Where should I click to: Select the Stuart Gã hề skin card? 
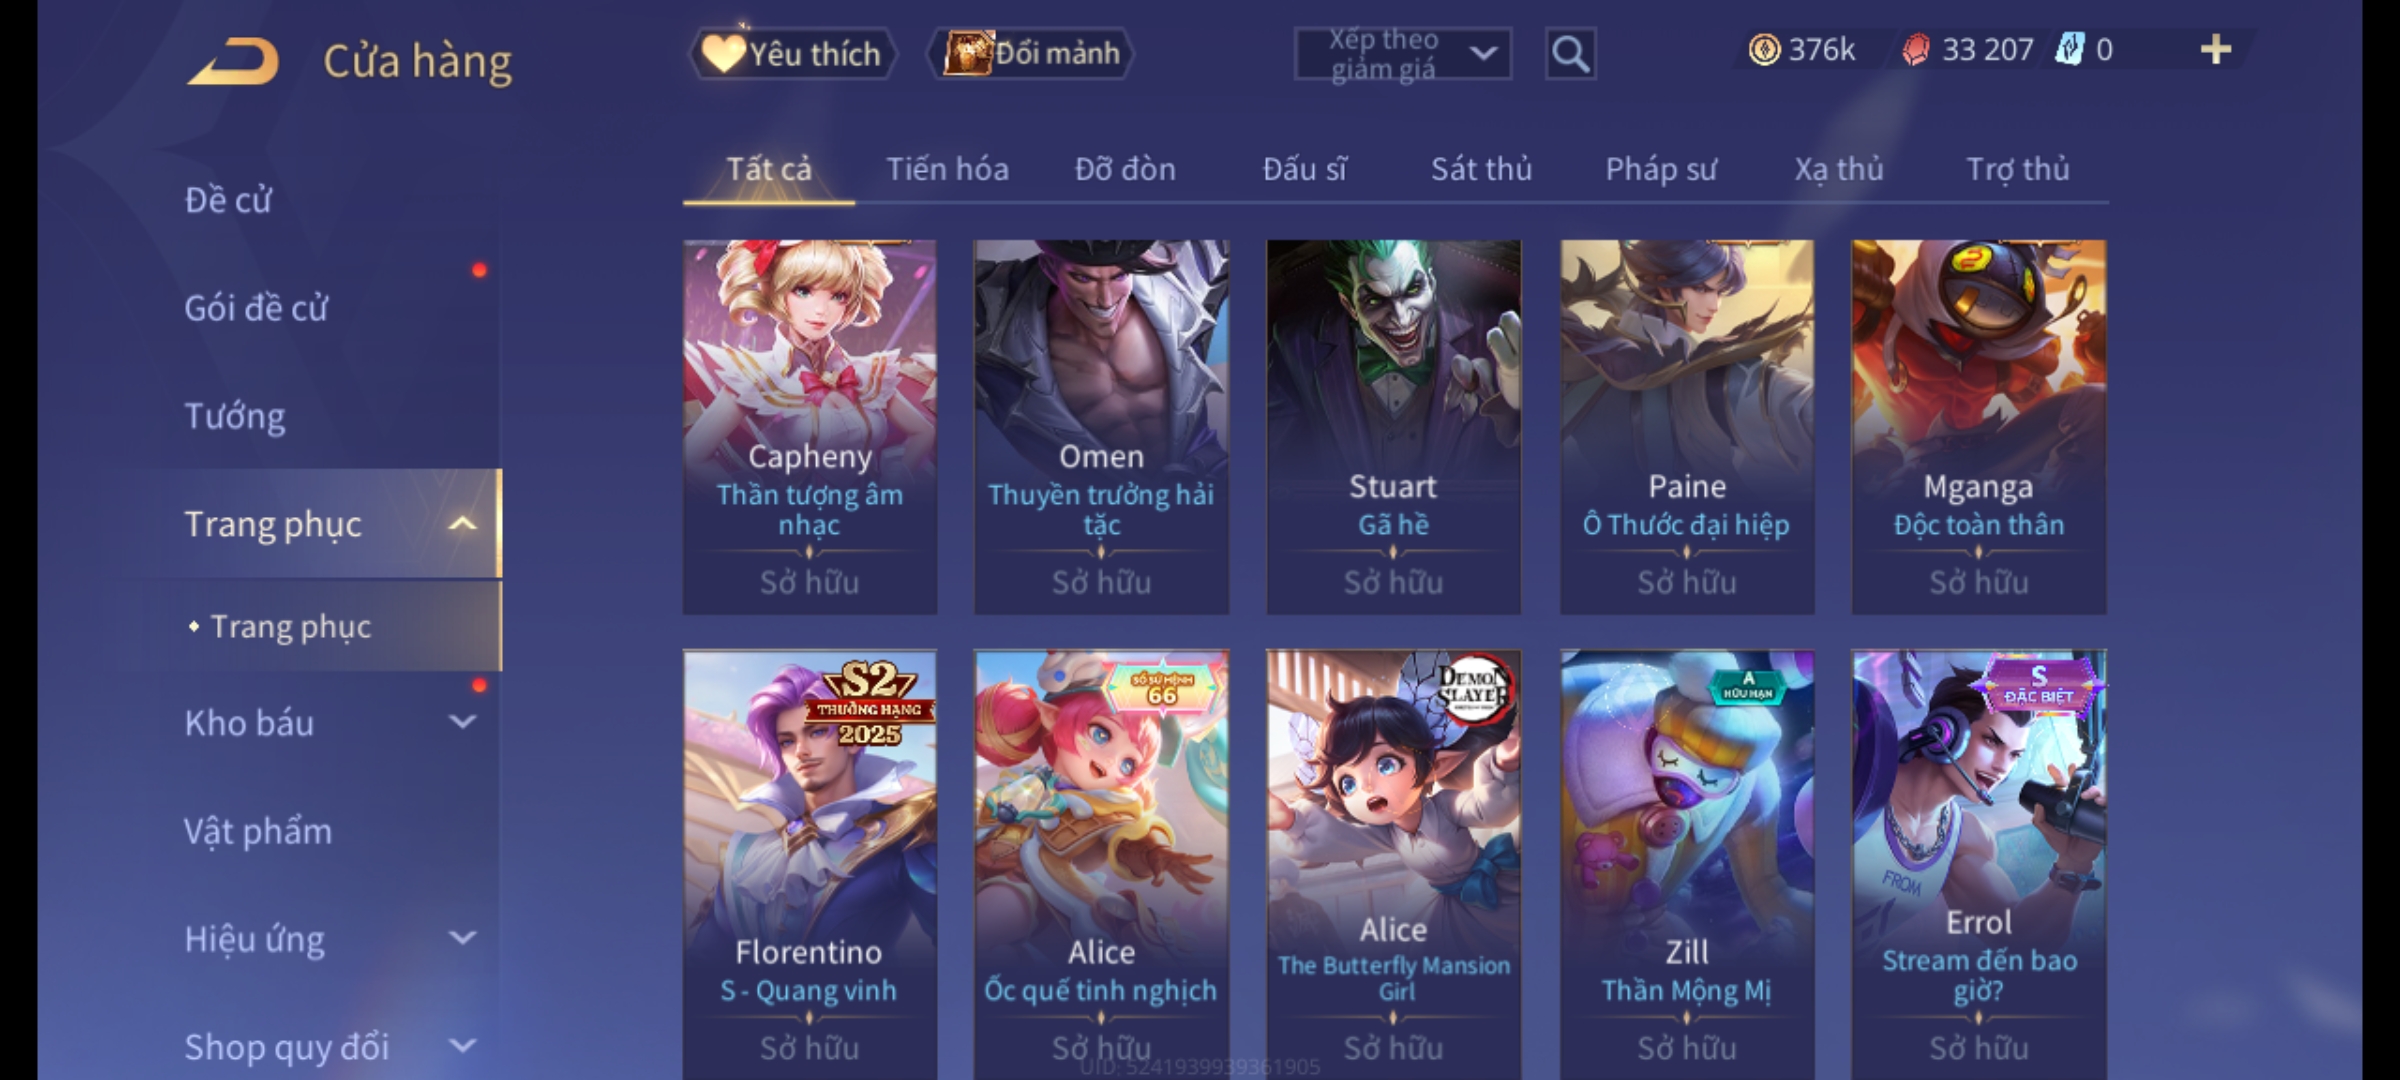[x=1393, y=426]
